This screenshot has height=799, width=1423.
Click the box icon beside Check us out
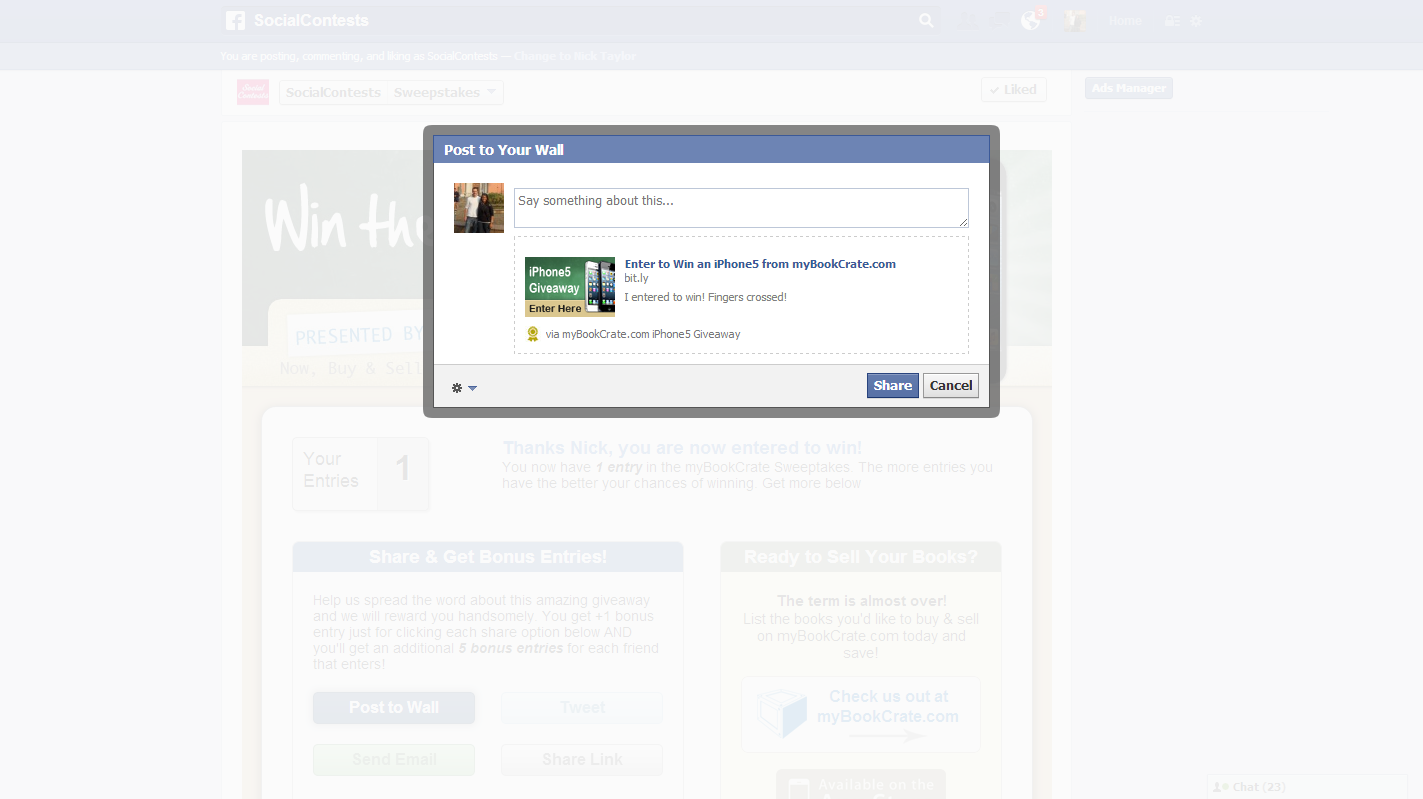(783, 714)
